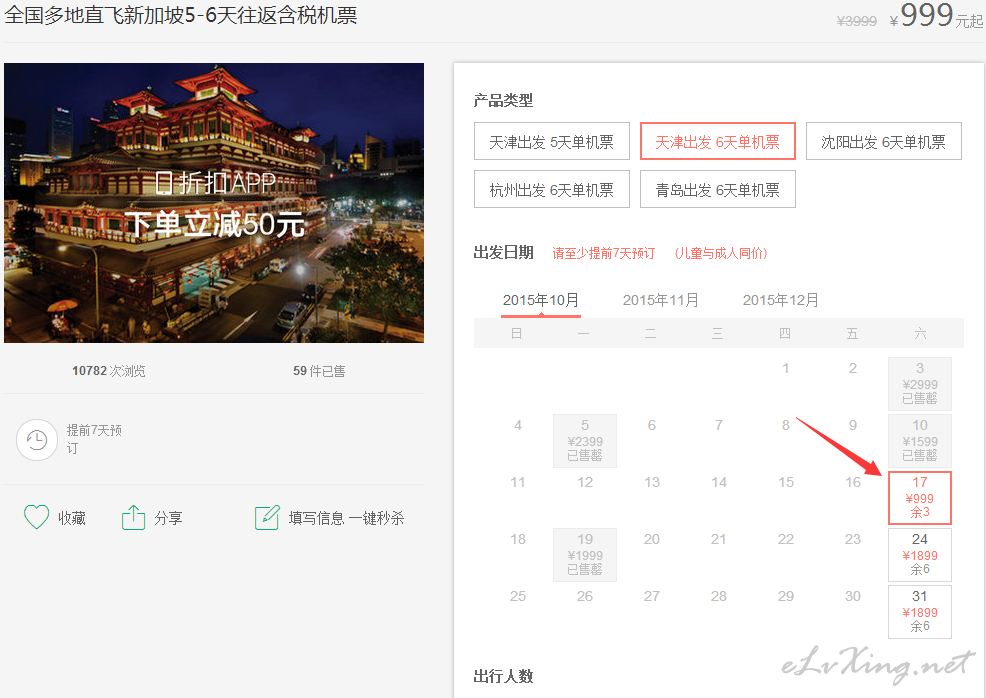Click calendar date 12

click(x=585, y=482)
